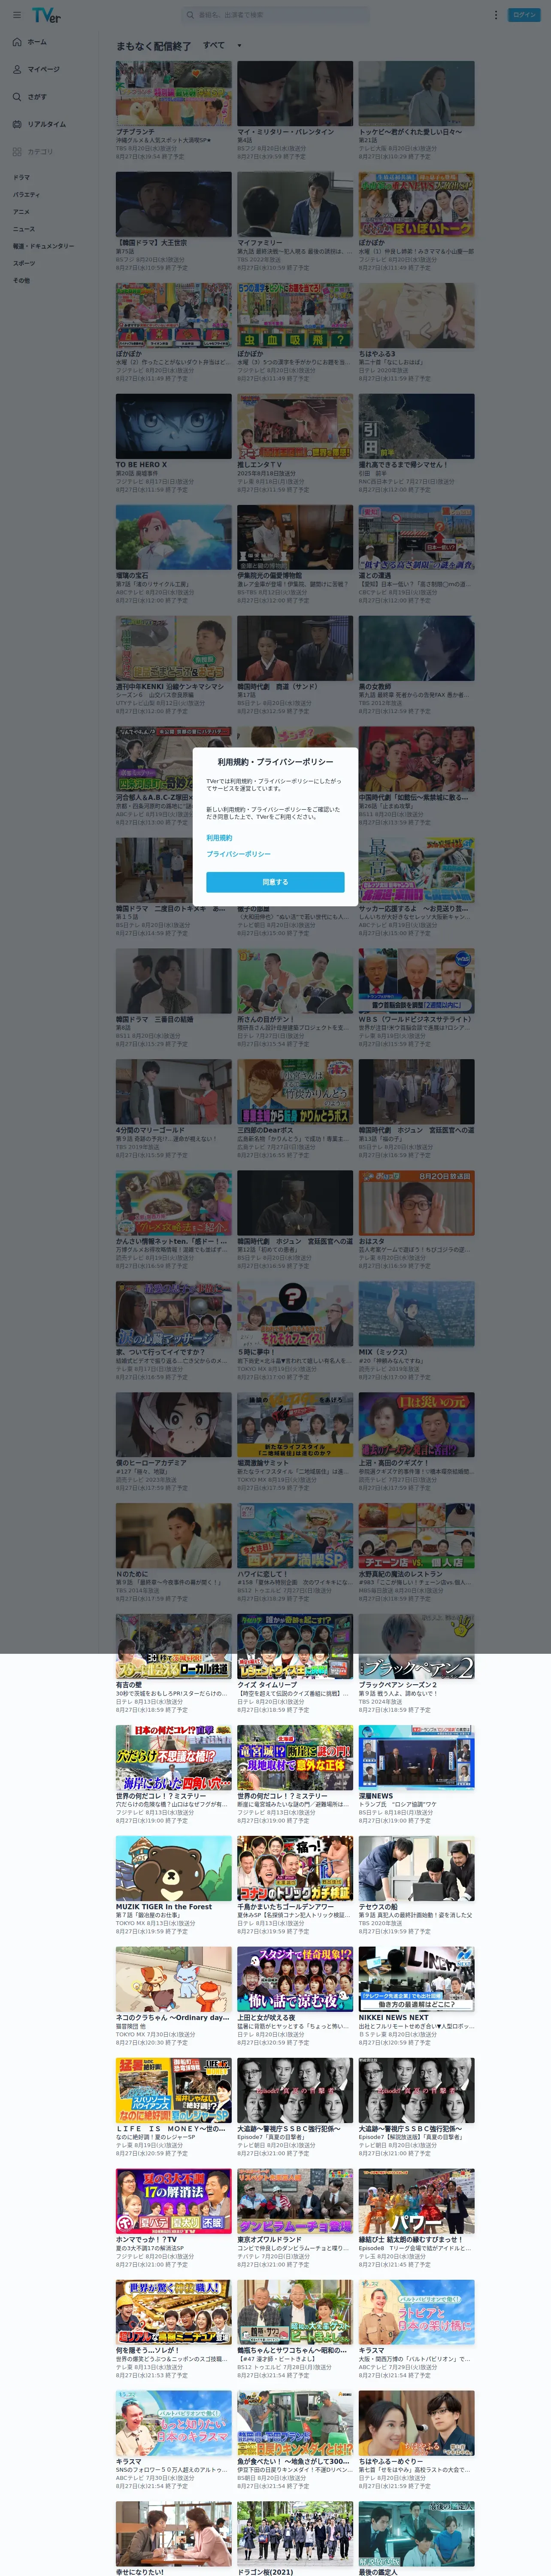Viewport: 551px width, 2576px height.
Task: Select バラエティ category in sidebar
Action: pyautogui.click(x=26, y=195)
